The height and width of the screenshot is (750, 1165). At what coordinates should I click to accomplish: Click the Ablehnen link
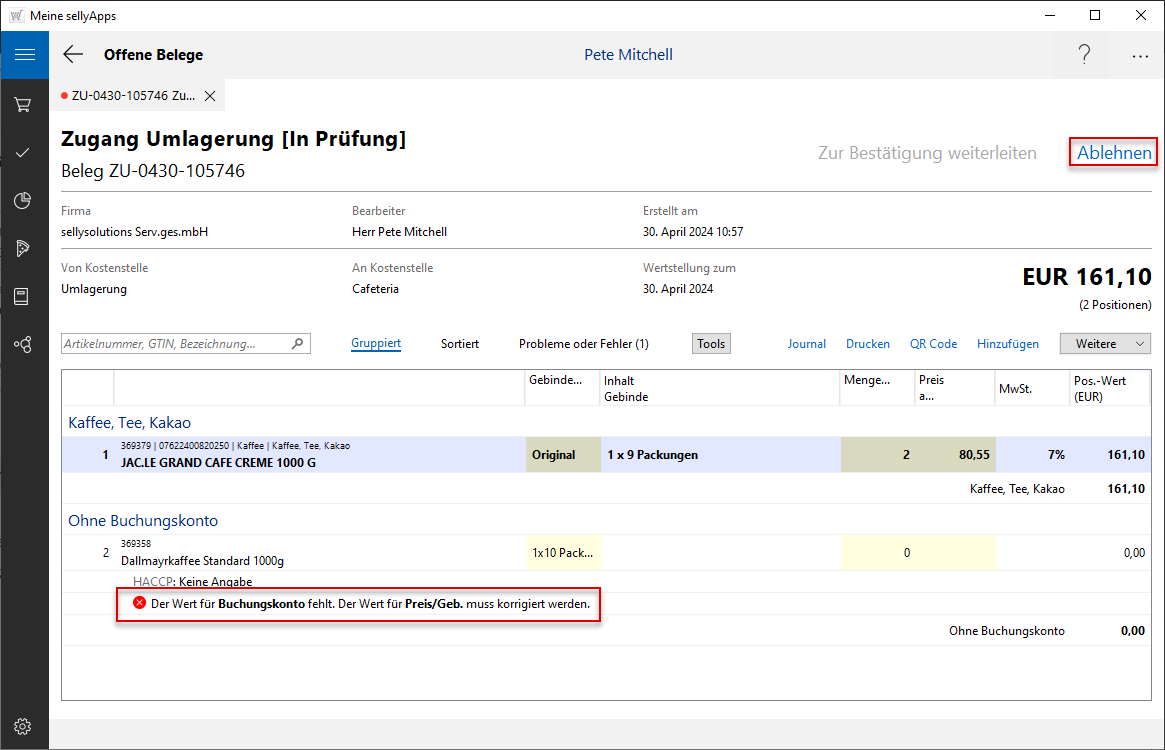coord(1114,153)
